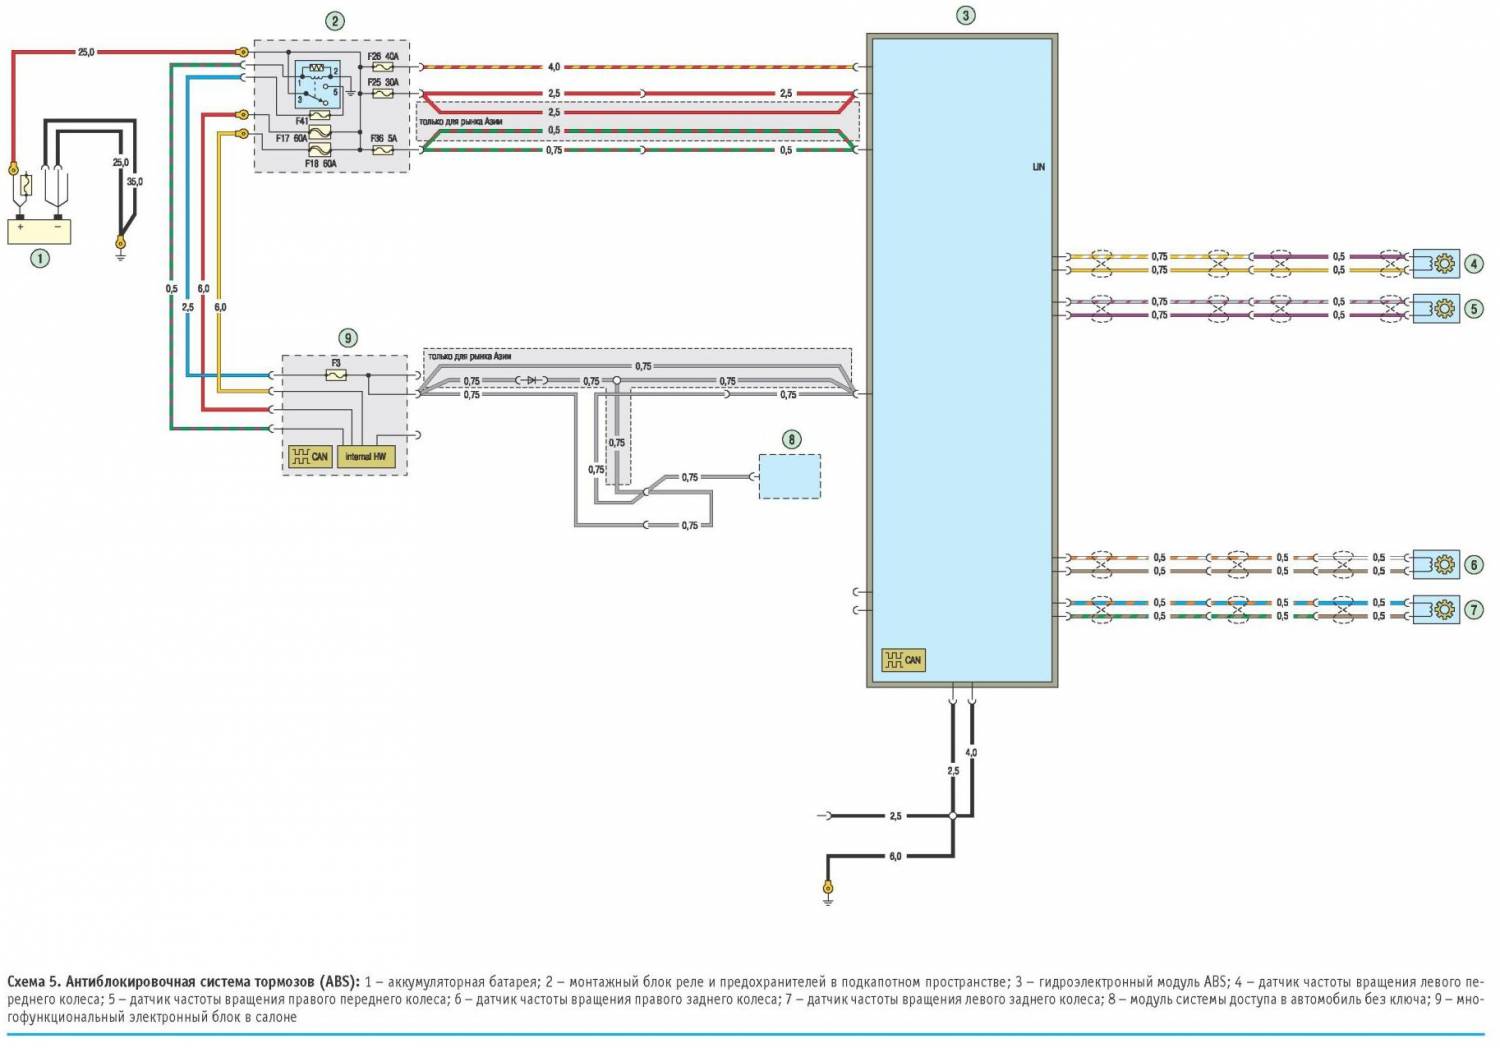Viewport: 1500px width, 1048px height.
Task: Click the F36 5A fuse symbol
Action: tap(382, 150)
